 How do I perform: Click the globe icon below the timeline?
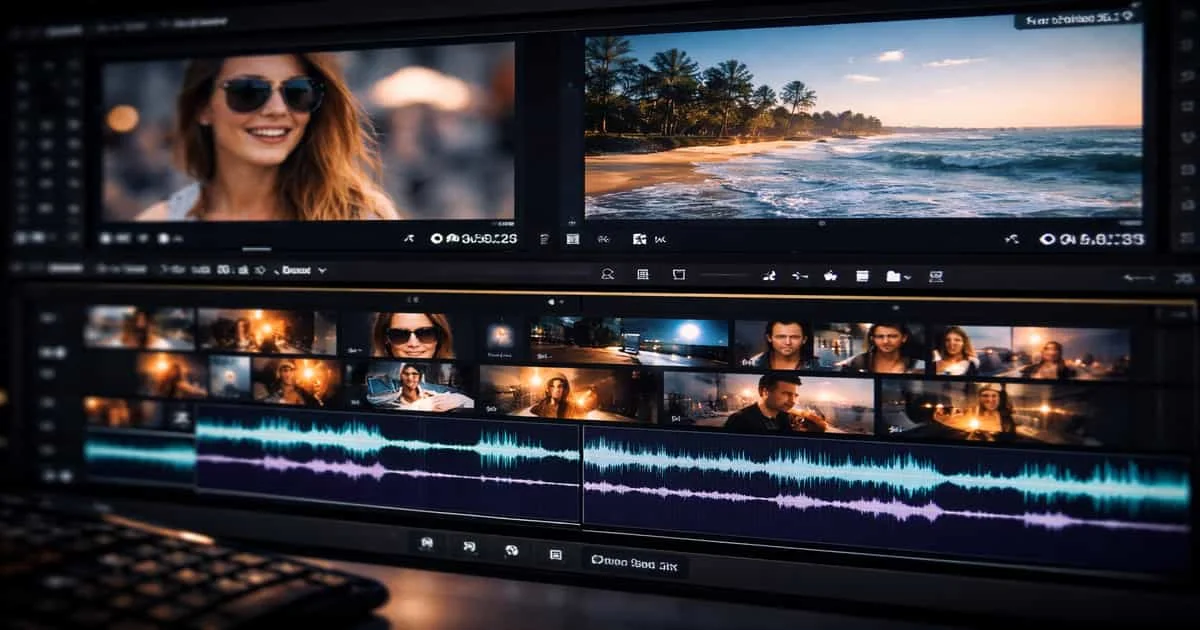click(512, 549)
